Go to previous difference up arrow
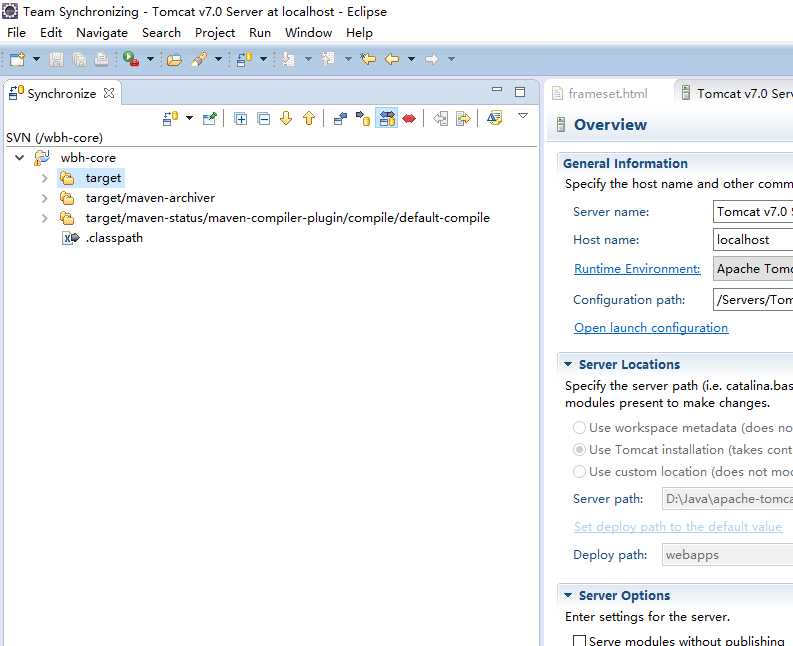Viewport: 793px width, 646px height. 309,118
